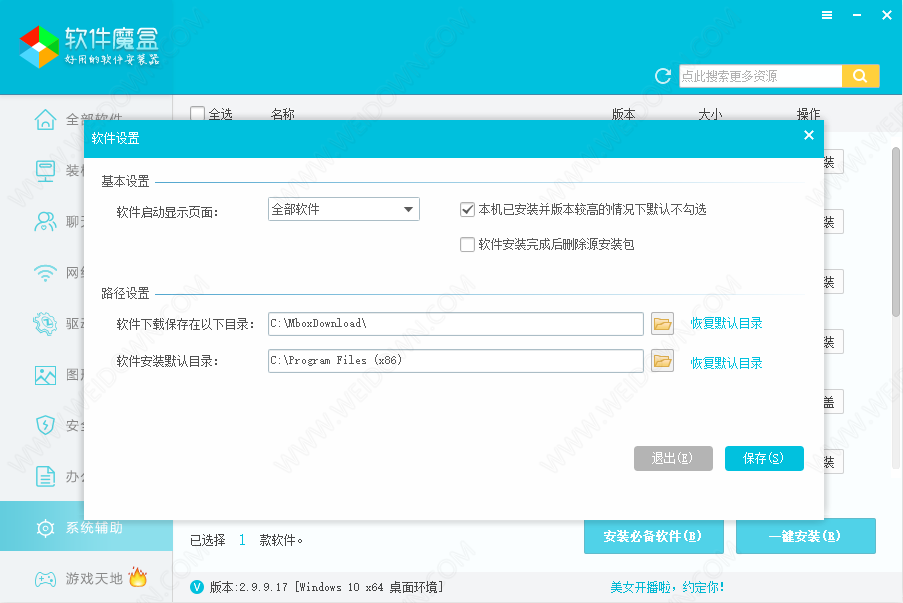
Task: Click the gamepad icon for 游戏天地
Action: (45, 578)
